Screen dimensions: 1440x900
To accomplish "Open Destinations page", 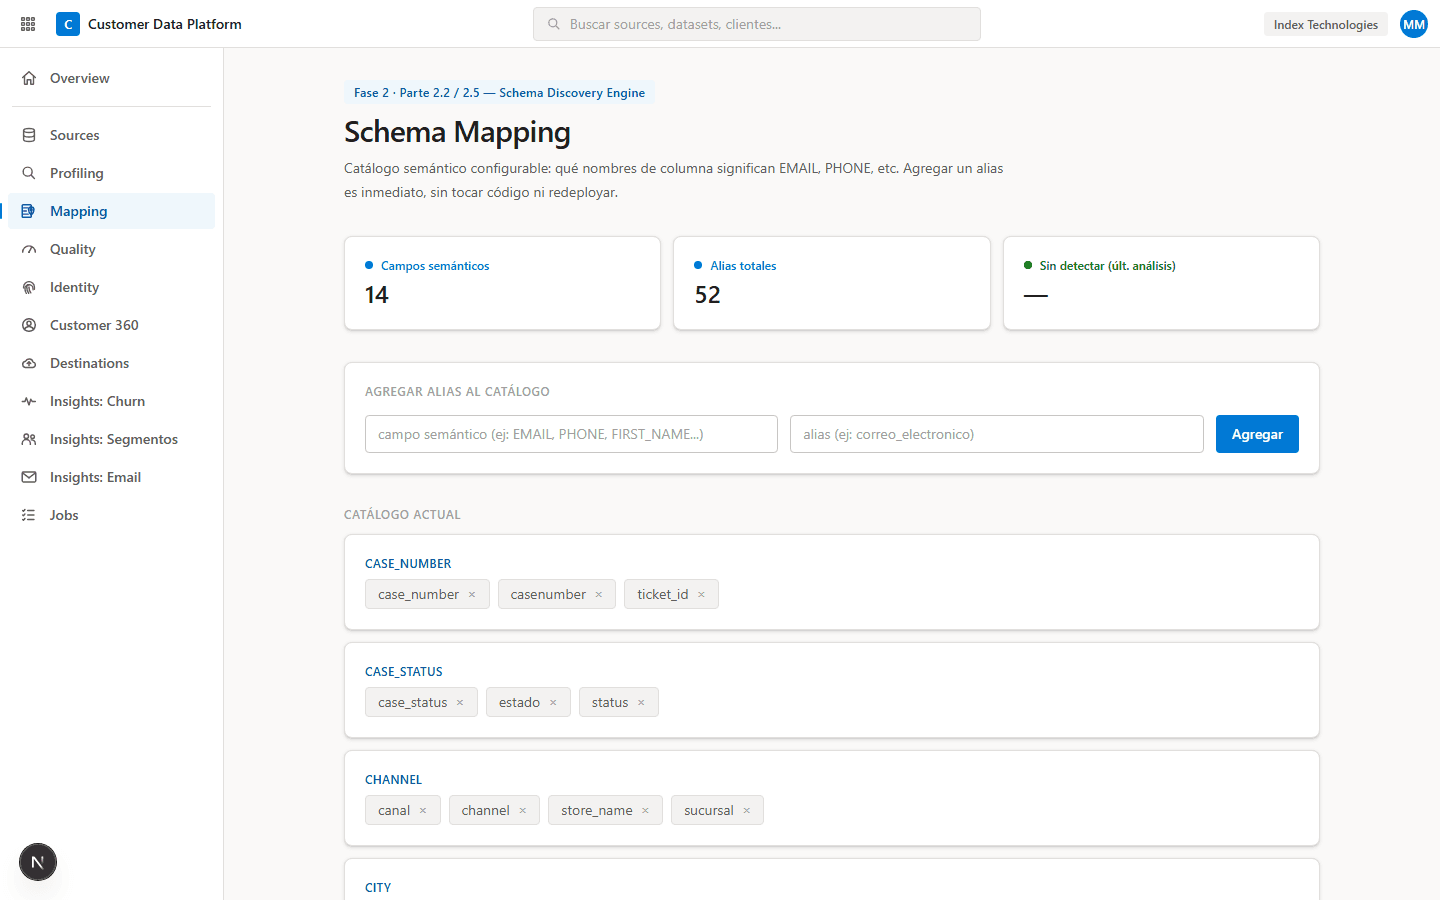I will [111, 363].
